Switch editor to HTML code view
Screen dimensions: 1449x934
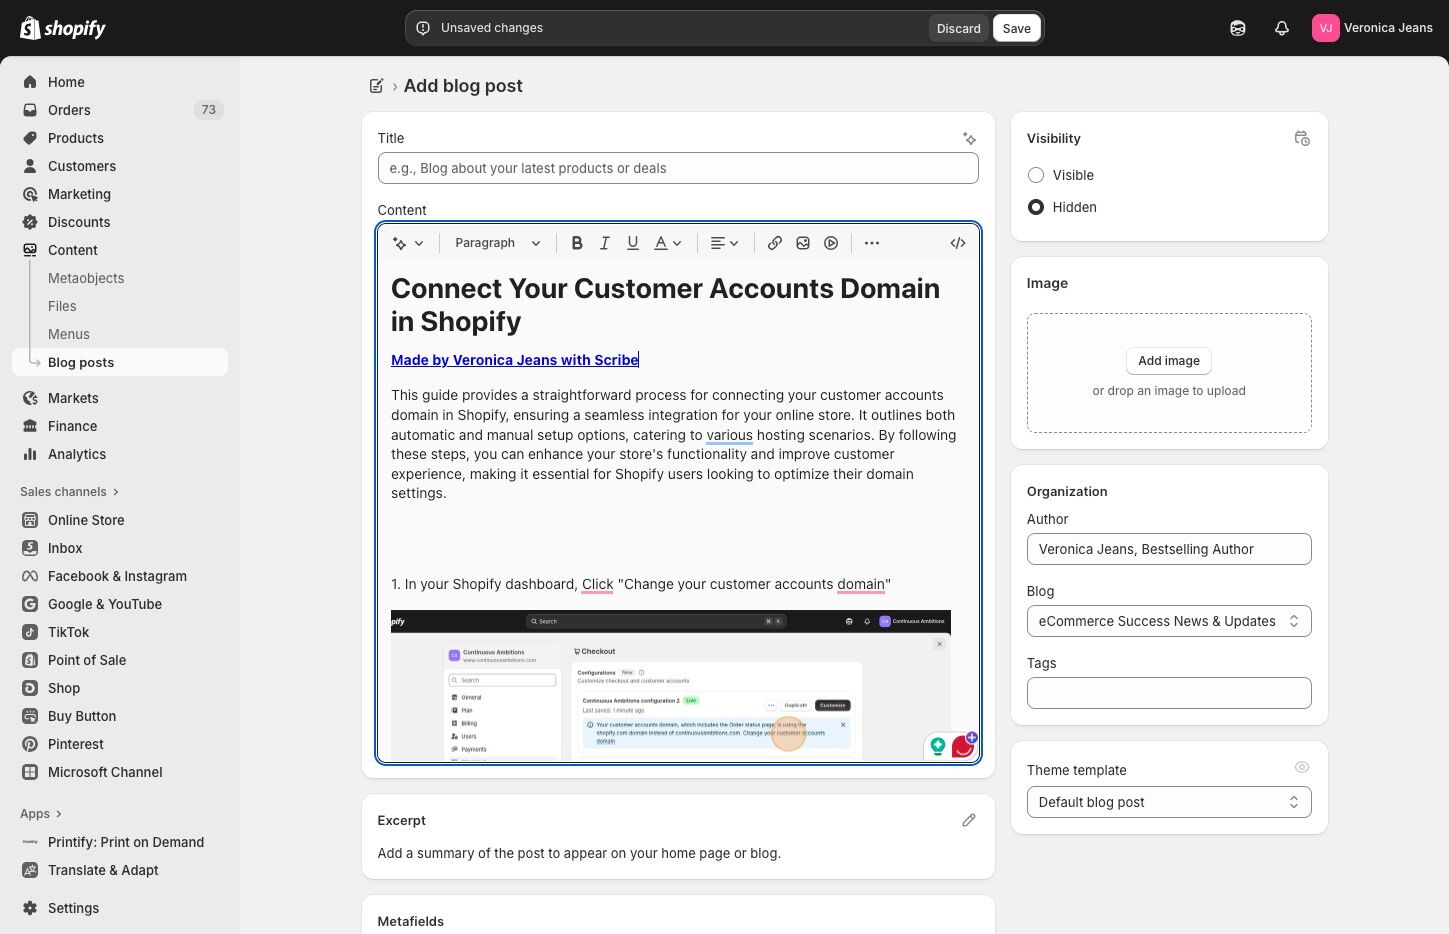[957, 243]
